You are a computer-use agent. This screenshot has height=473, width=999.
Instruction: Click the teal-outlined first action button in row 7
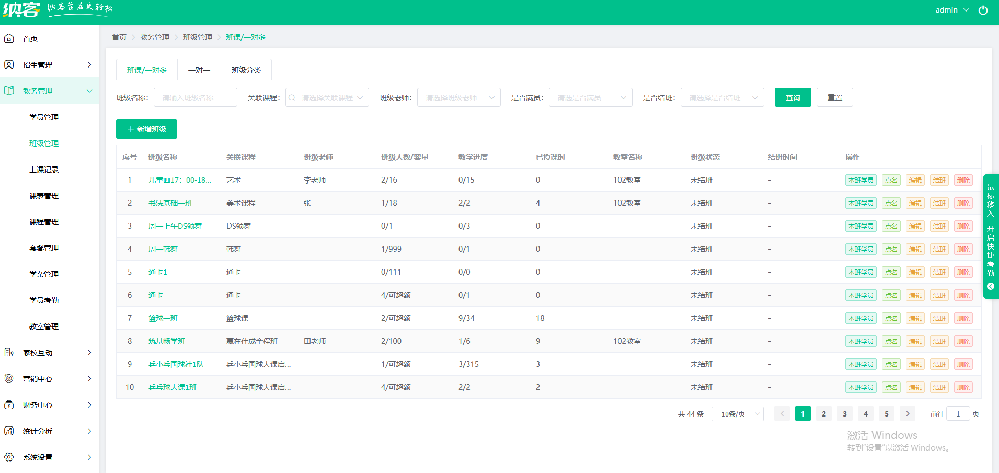pyautogui.click(x=861, y=318)
